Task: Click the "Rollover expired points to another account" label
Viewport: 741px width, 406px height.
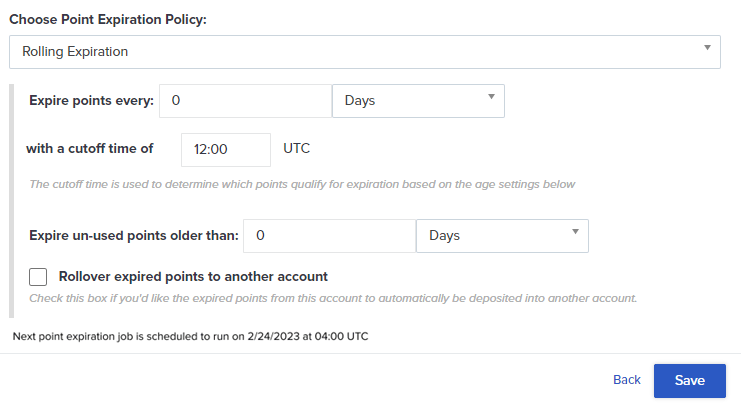Action: pos(193,276)
